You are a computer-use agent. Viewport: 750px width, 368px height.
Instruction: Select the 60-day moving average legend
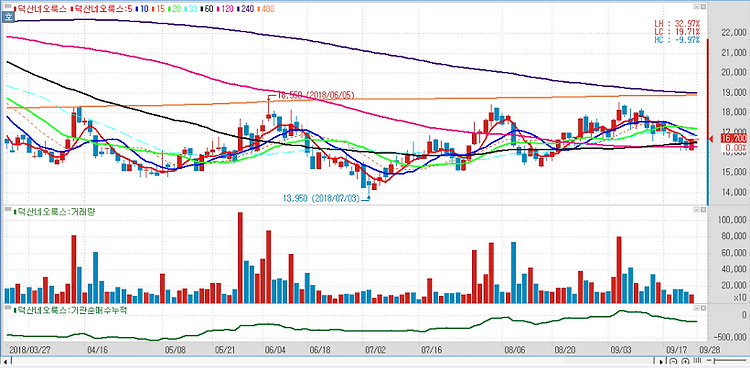click(x=207, y=9)
